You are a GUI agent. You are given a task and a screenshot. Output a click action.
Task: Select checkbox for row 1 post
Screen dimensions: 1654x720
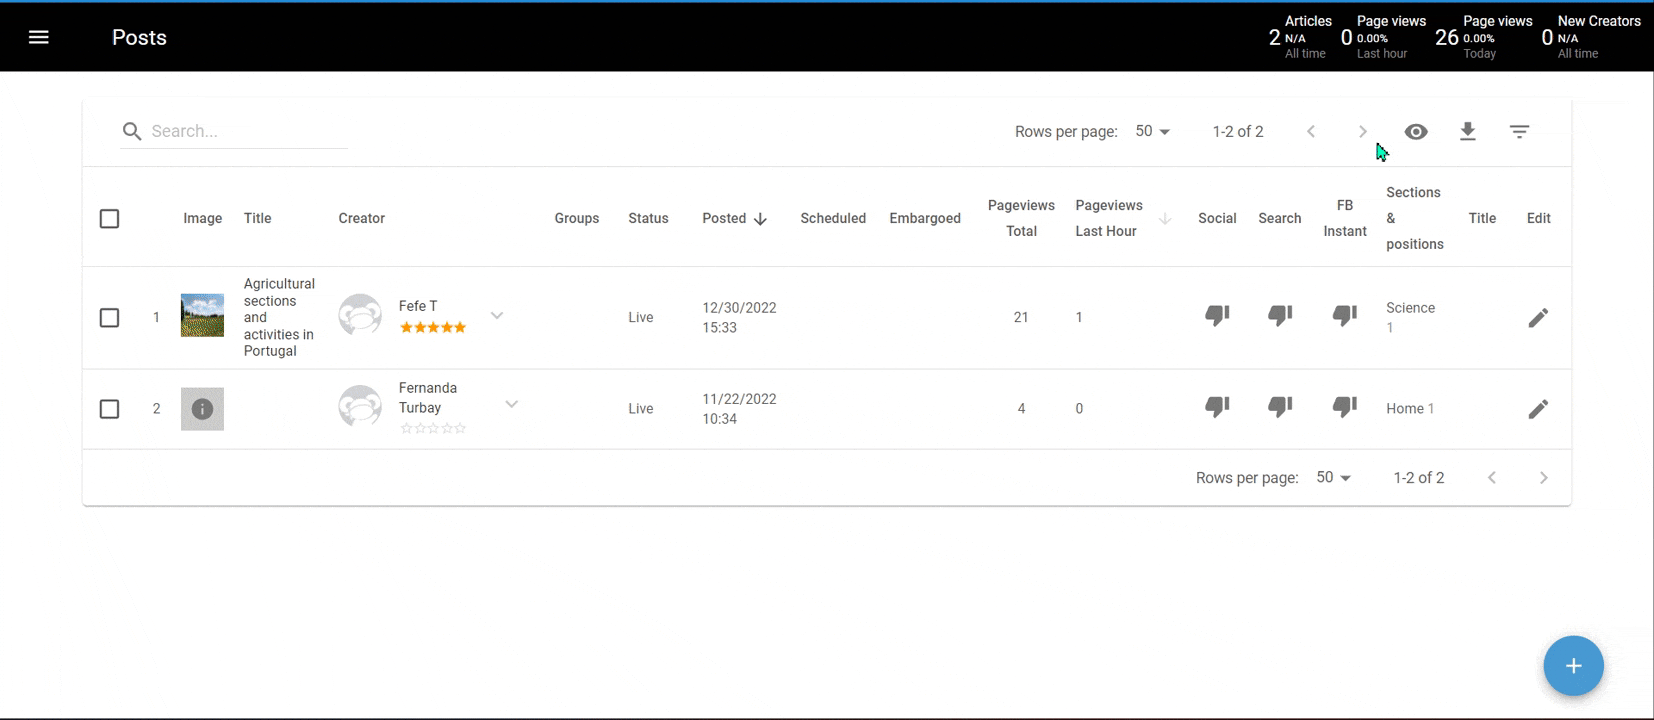click(x=110, y=318)
